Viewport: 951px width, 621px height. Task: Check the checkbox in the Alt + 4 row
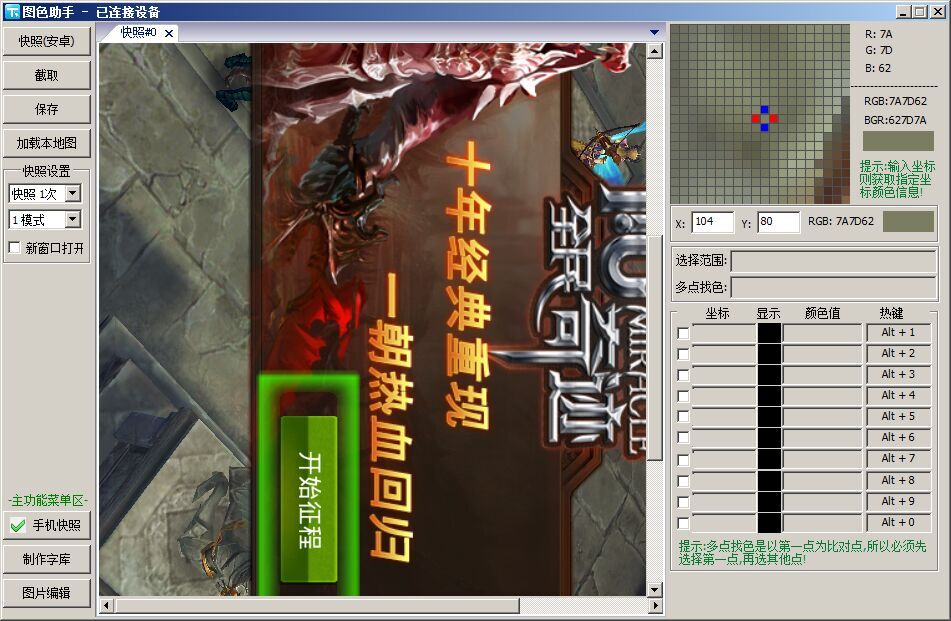coord(684,396)
